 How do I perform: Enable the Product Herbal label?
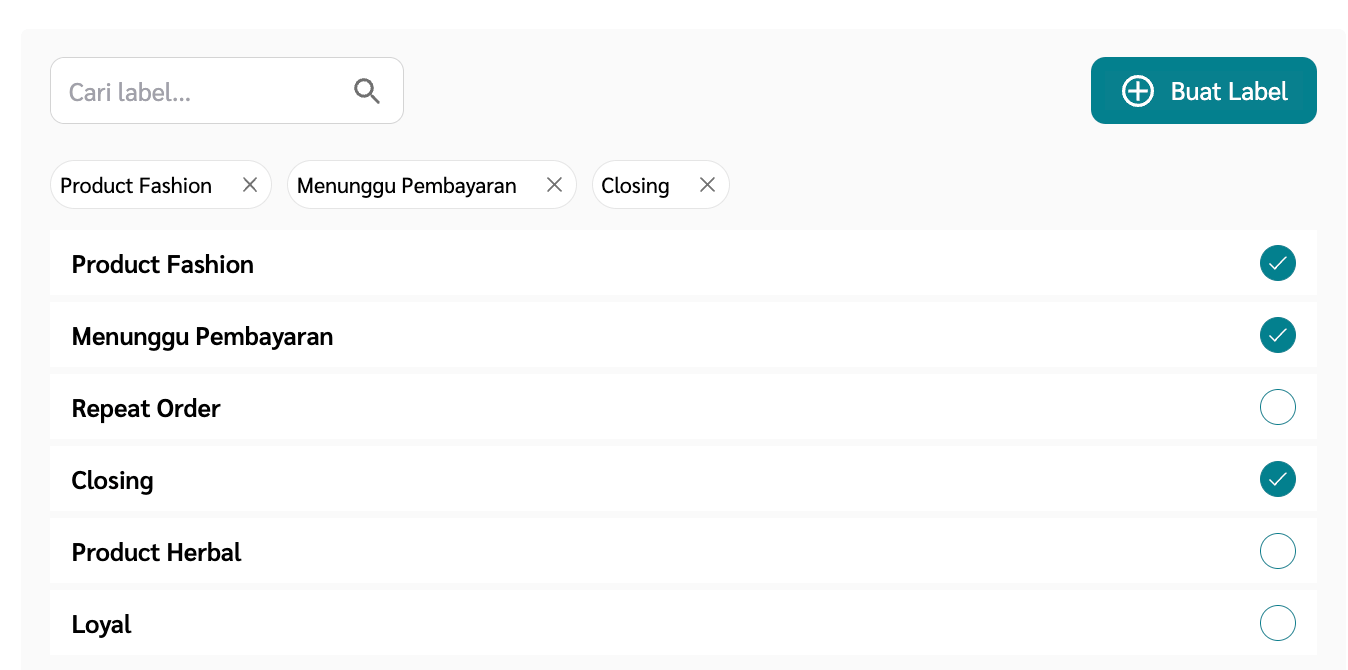[x=1278, y=551]
